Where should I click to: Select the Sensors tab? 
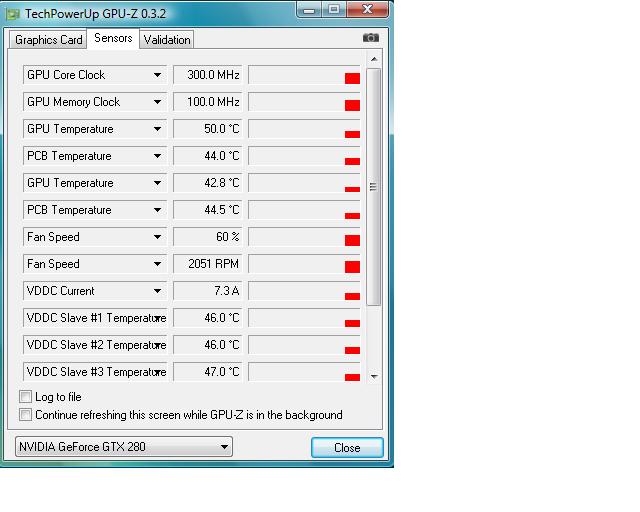tap(113, 38)
